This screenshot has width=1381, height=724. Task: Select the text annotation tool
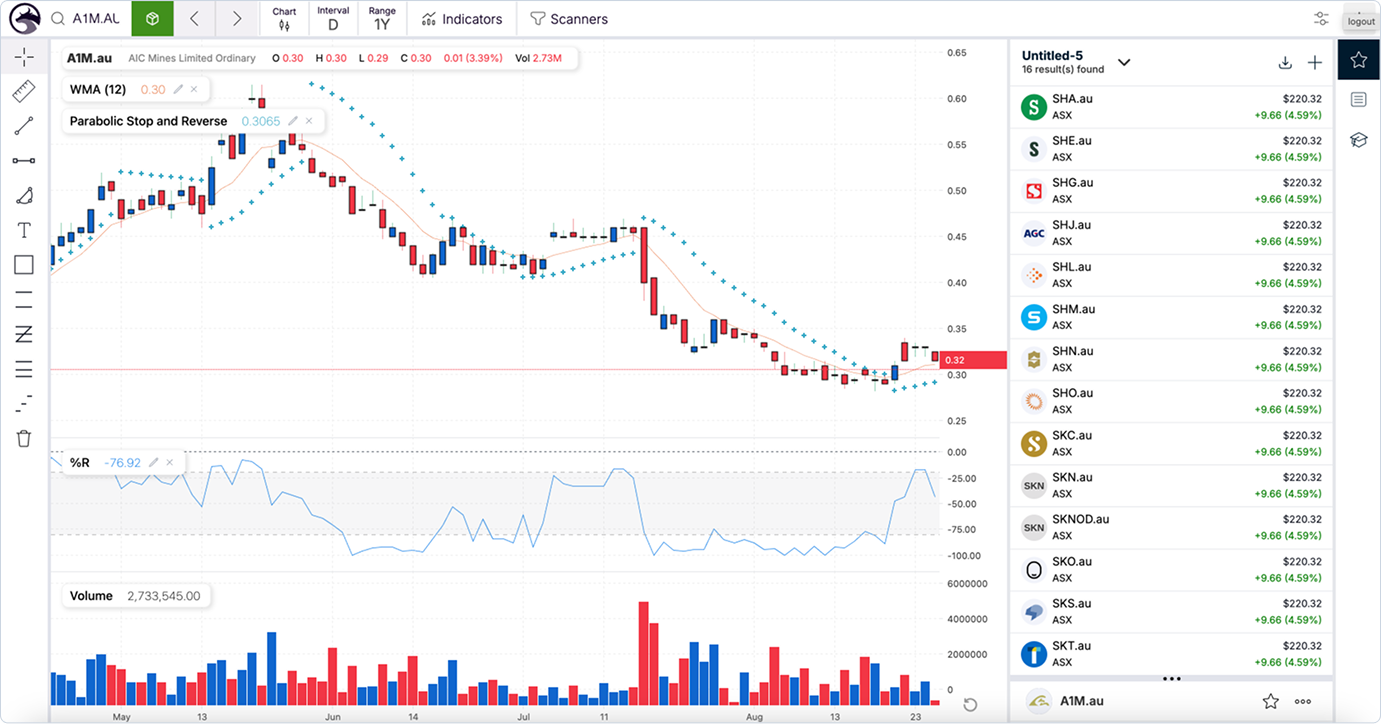click(23, 230)
